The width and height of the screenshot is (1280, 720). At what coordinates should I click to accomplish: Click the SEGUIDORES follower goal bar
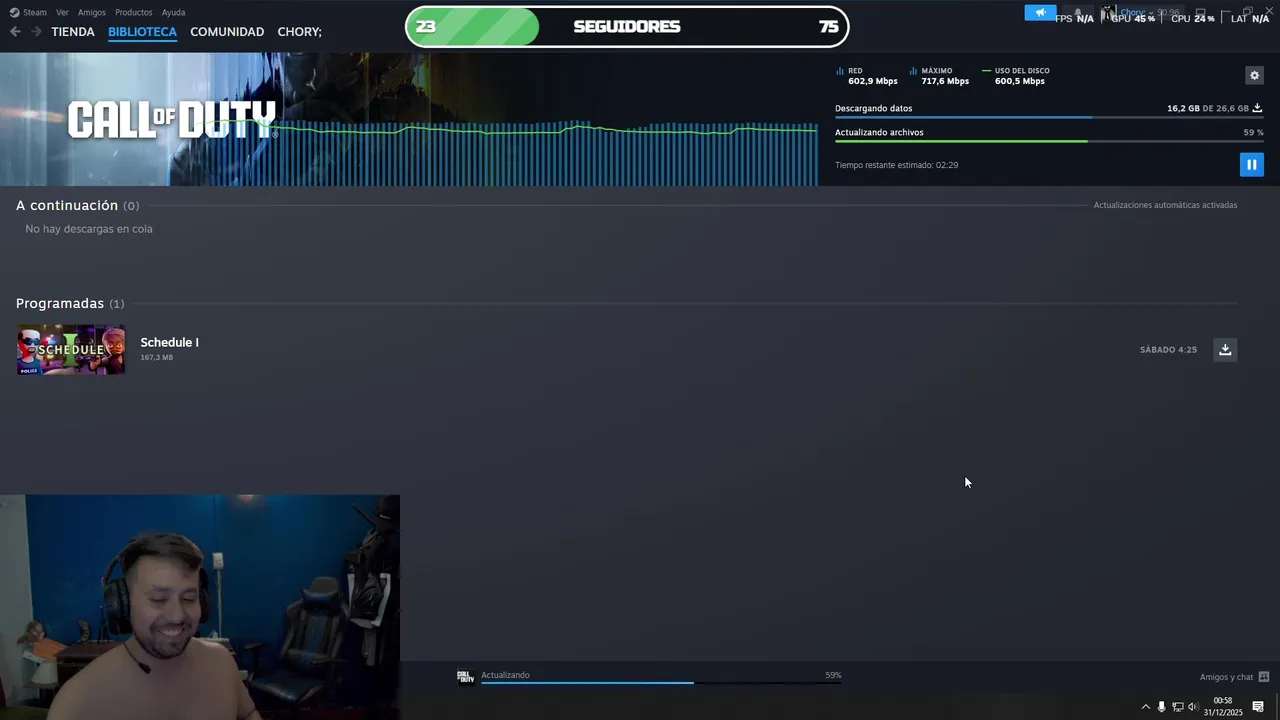(627, 27)
